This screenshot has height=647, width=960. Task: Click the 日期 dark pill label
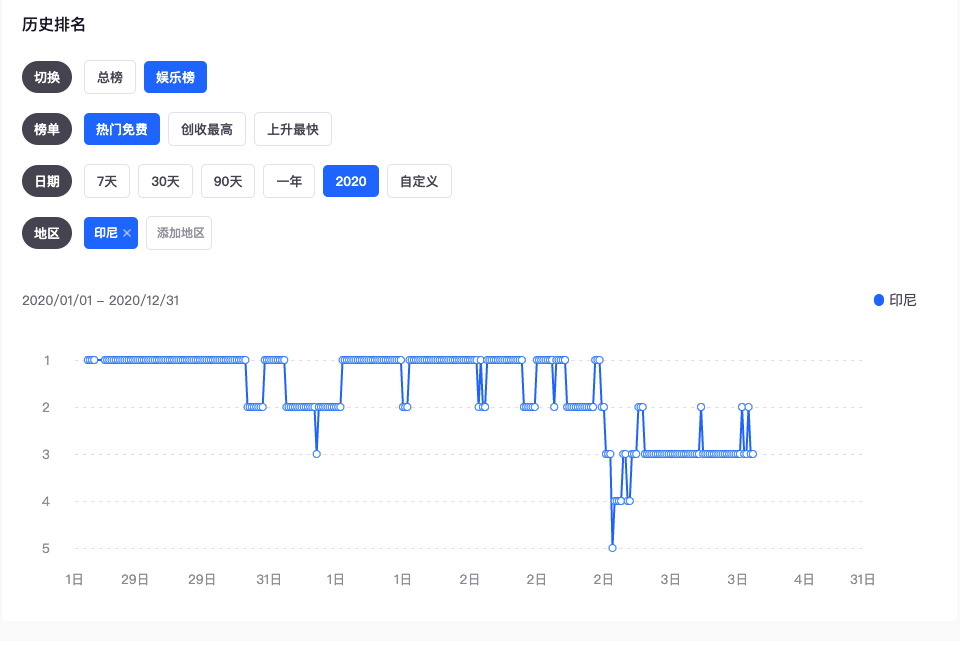point(46,180)
